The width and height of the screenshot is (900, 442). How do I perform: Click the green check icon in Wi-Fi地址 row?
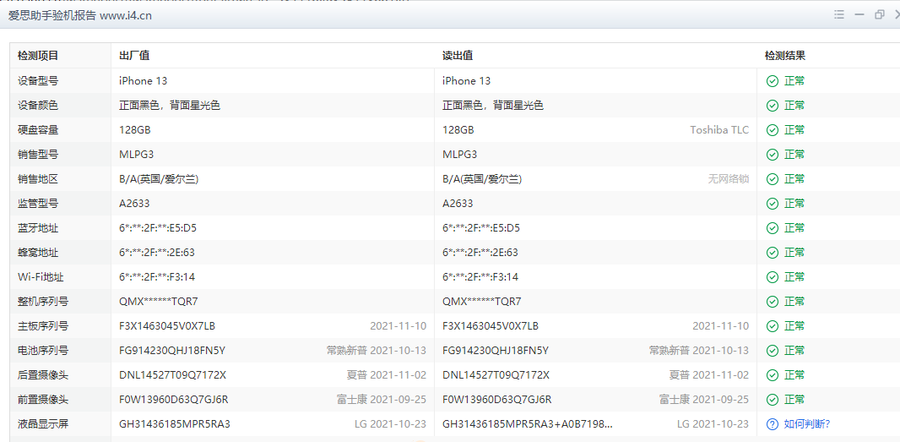pyautogui.click(x=773, y=277)
